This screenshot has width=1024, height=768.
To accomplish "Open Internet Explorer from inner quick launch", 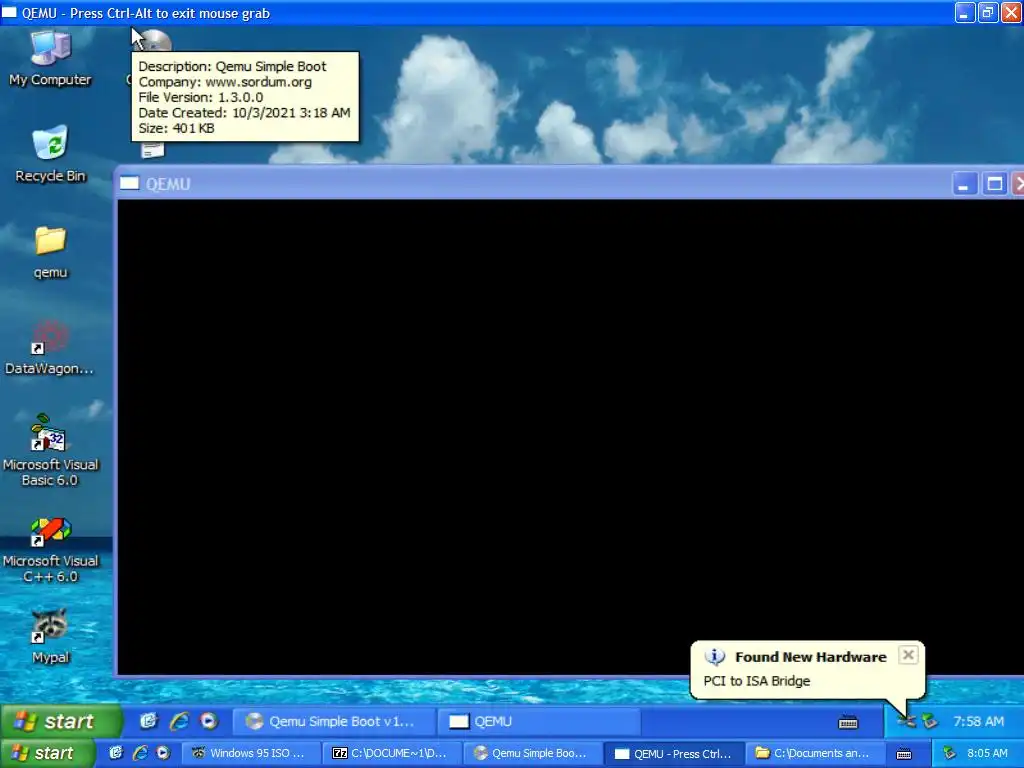I will (179, 721).
